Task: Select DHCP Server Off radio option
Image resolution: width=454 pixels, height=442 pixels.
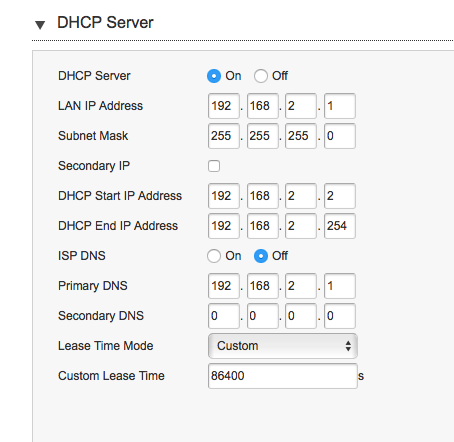Action: (x=260, y=76)
